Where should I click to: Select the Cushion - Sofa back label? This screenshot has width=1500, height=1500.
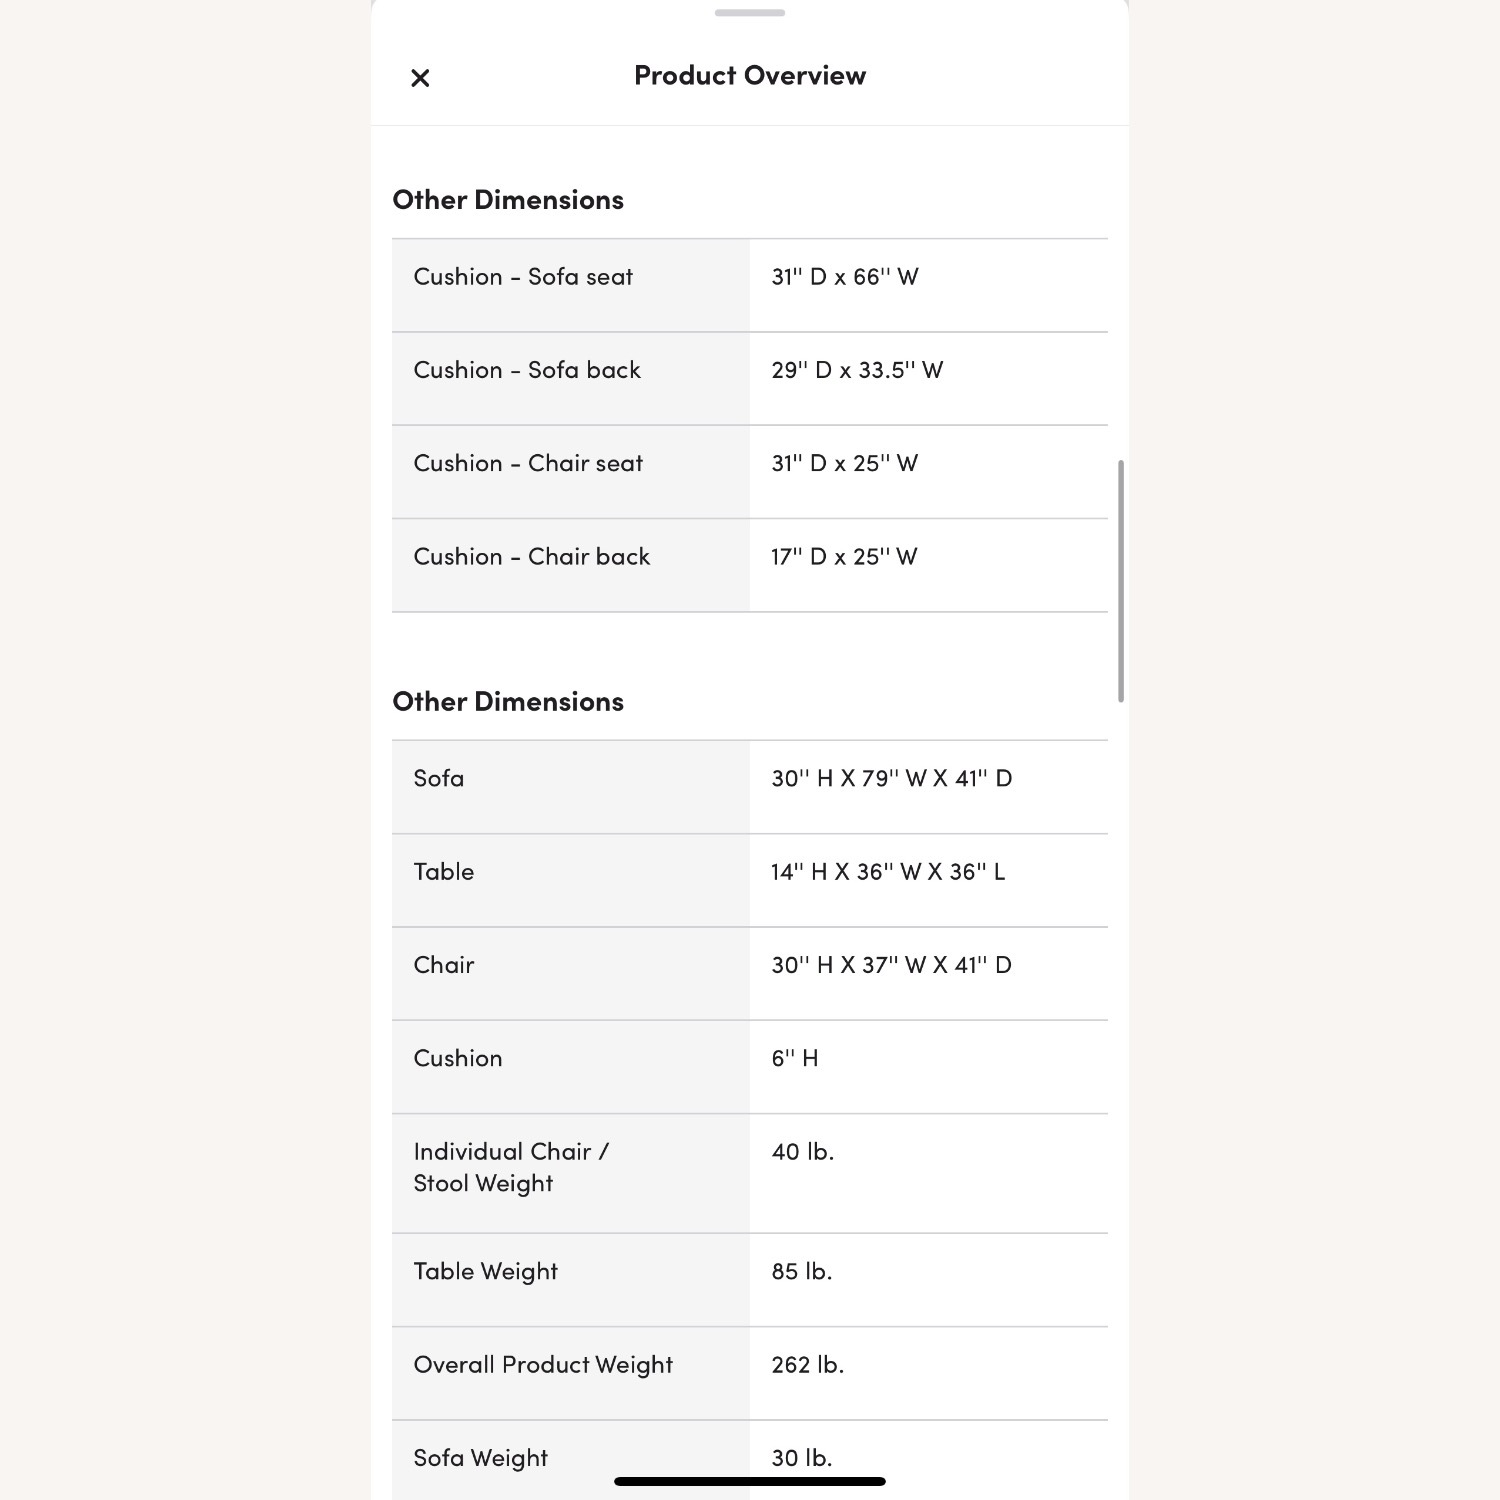527,370
